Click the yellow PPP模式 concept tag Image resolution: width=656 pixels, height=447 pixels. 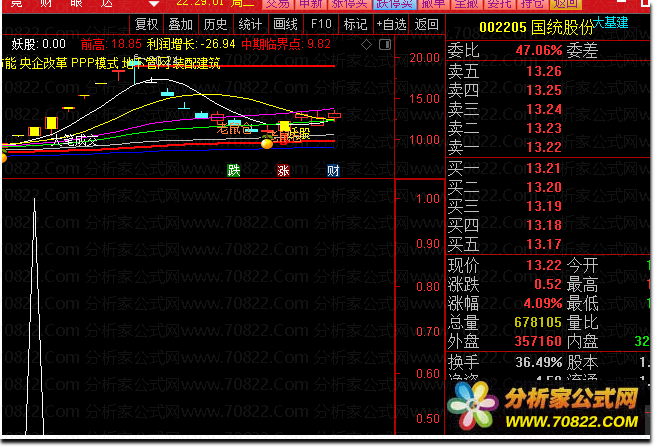click(95, 63)
